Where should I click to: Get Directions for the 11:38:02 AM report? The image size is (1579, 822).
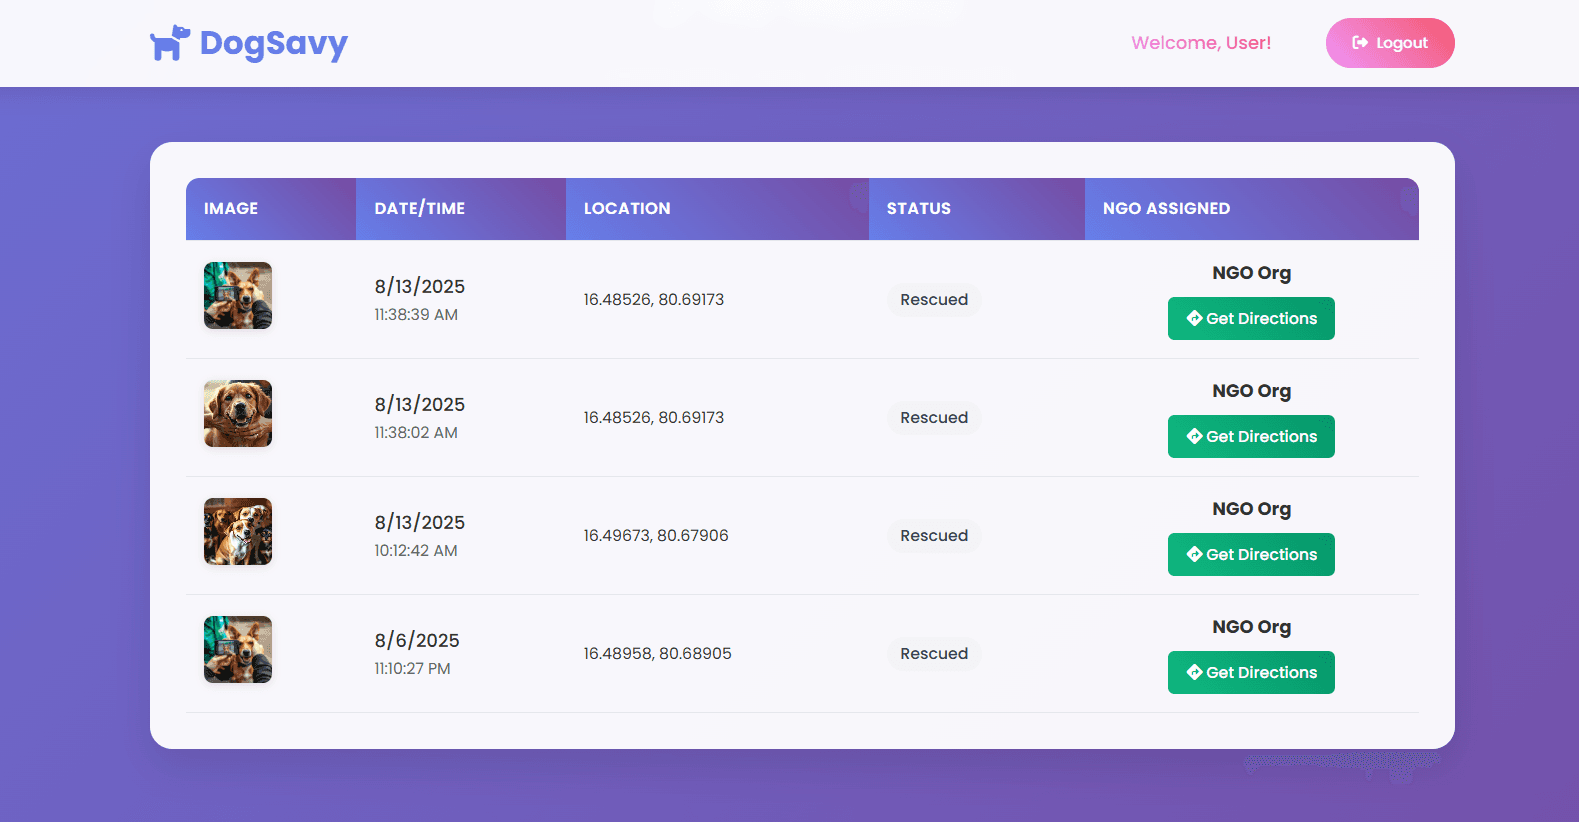(x=1251, y=437)
